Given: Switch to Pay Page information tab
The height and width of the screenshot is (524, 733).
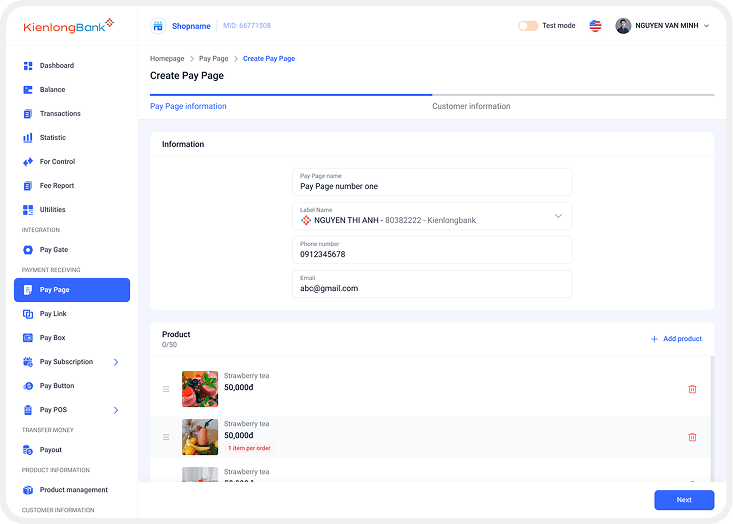Looking at the screenshot, I should click(188, 106).
